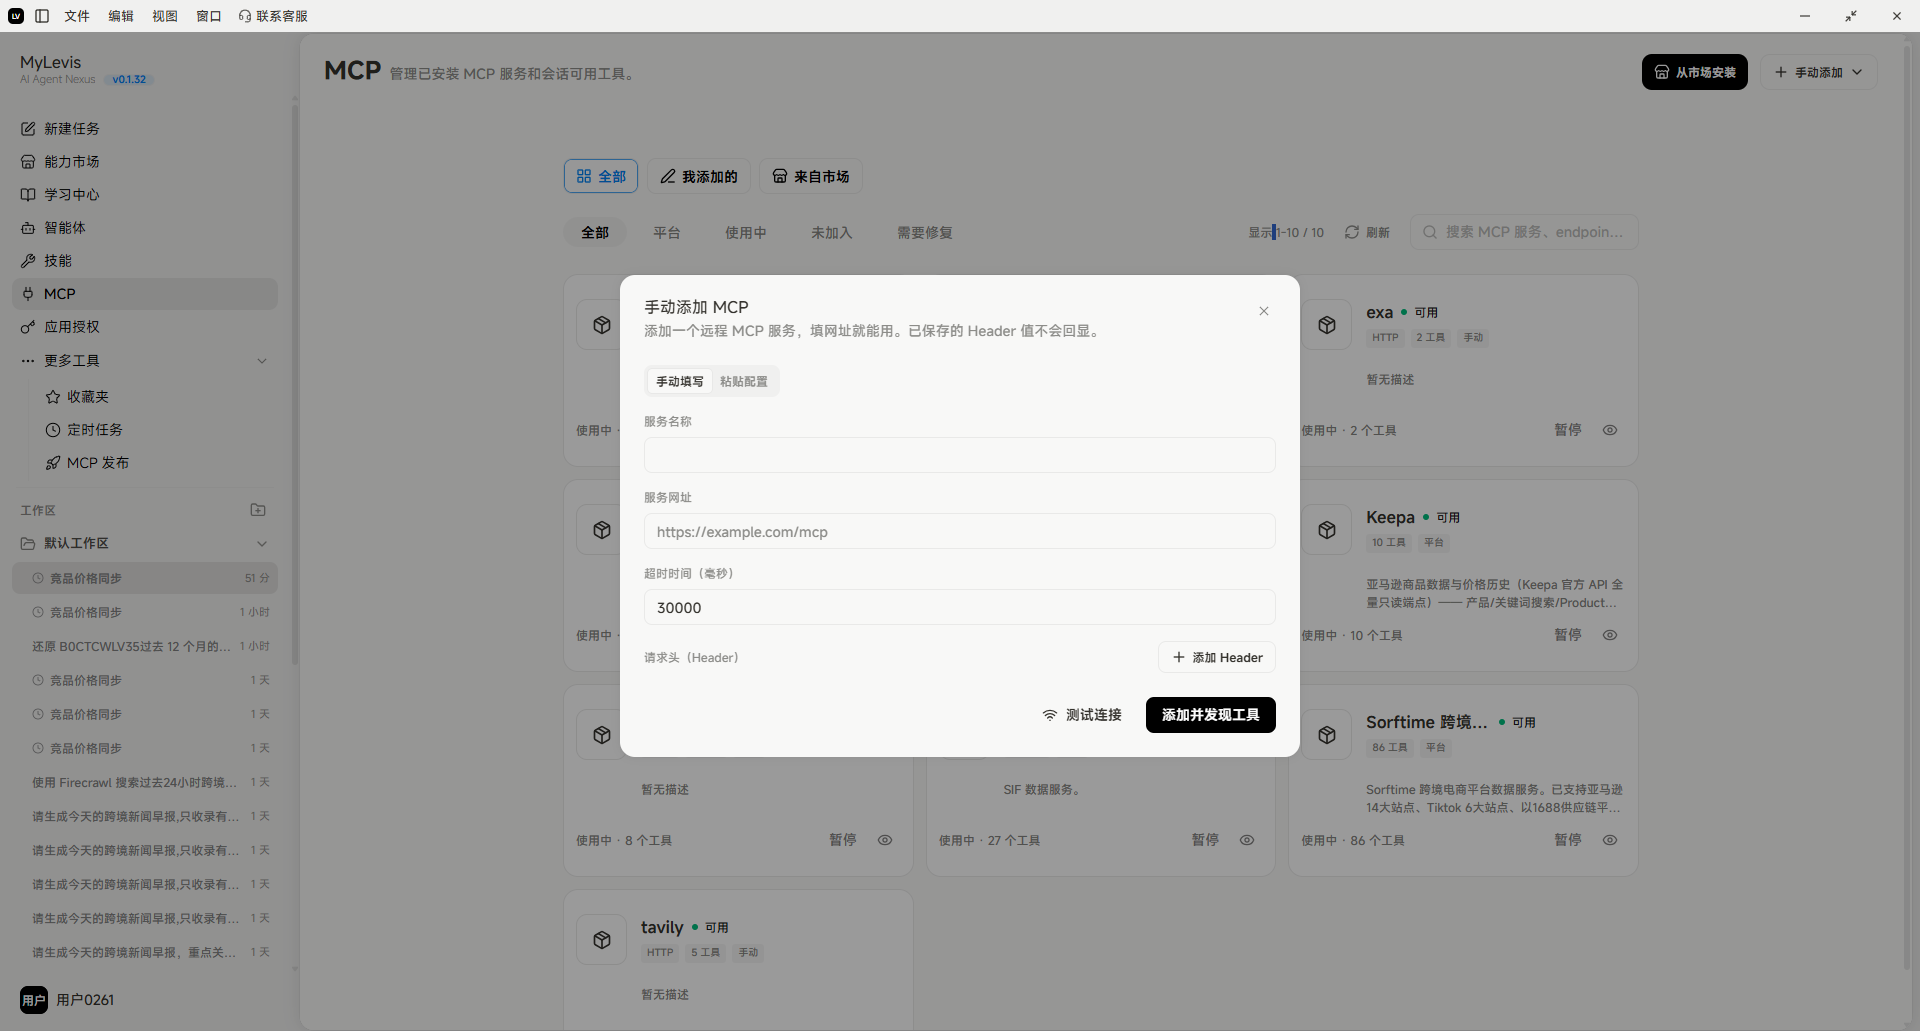The height and width of the screenshot is (1031, 1920).
Task: Toggle visibility eye on exa card
Action: (x=1610, y=430)
